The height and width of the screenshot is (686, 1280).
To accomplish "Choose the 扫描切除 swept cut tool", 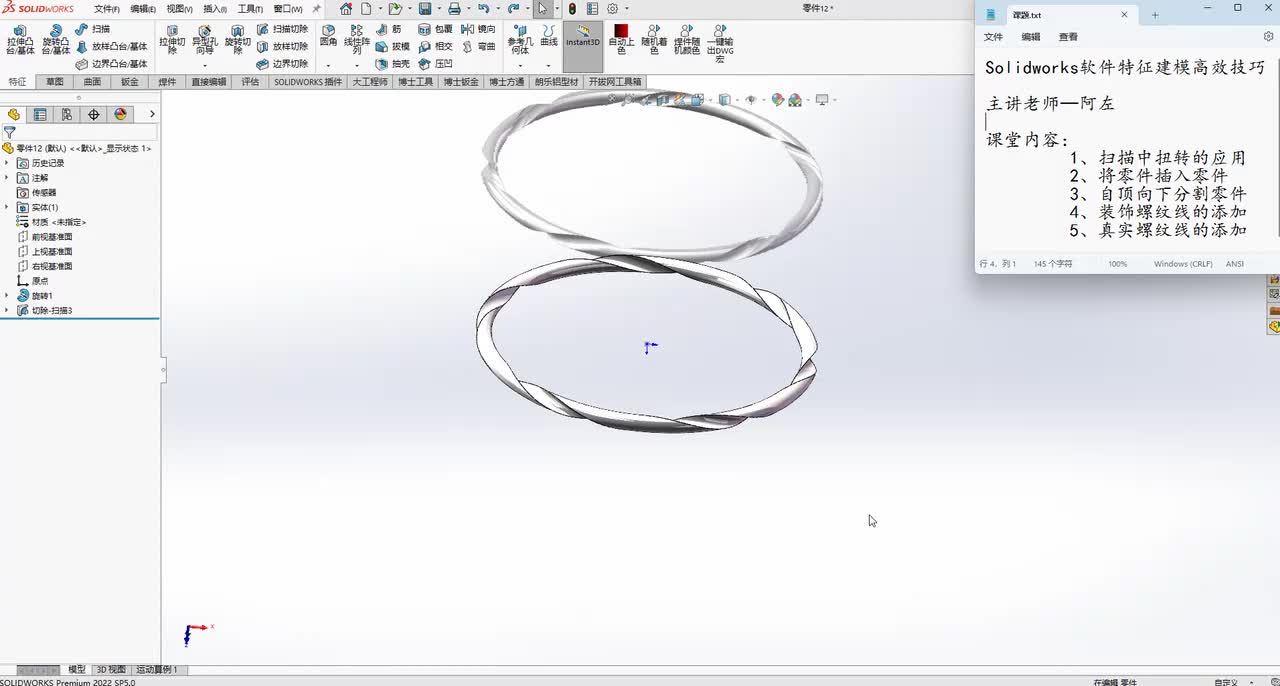I will coord(282,29).
